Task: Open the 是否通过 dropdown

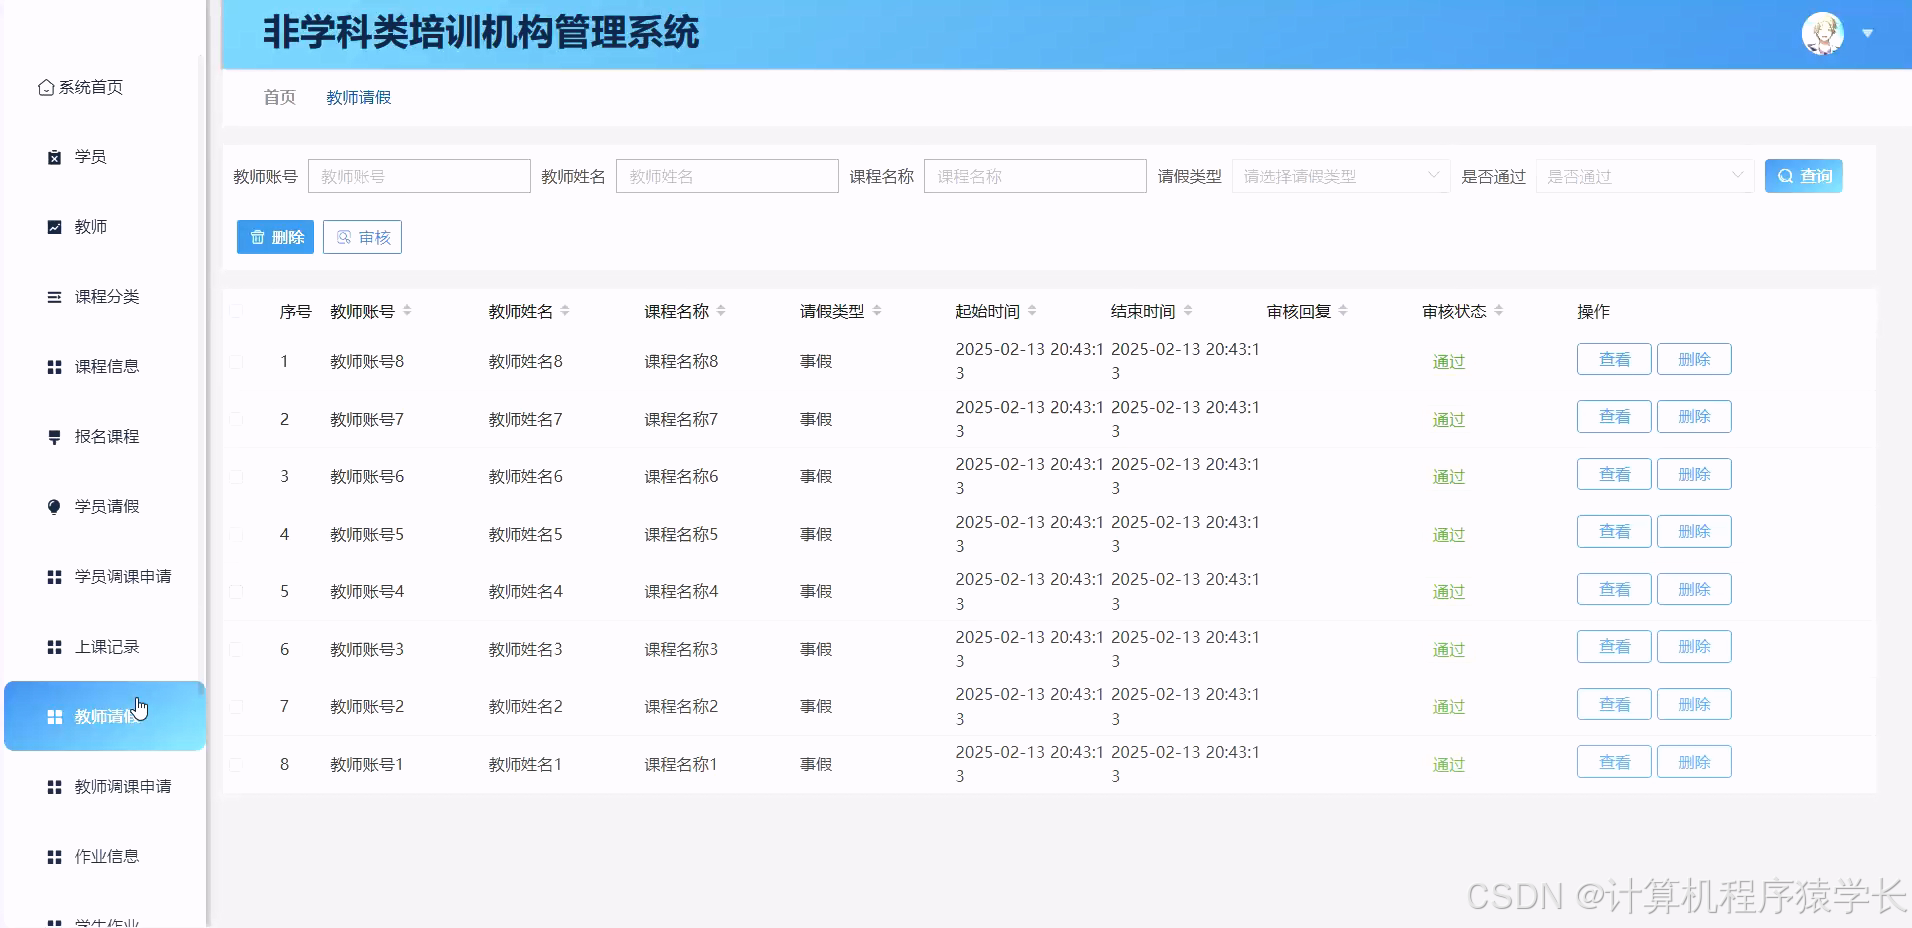Action: point(1645,176)
